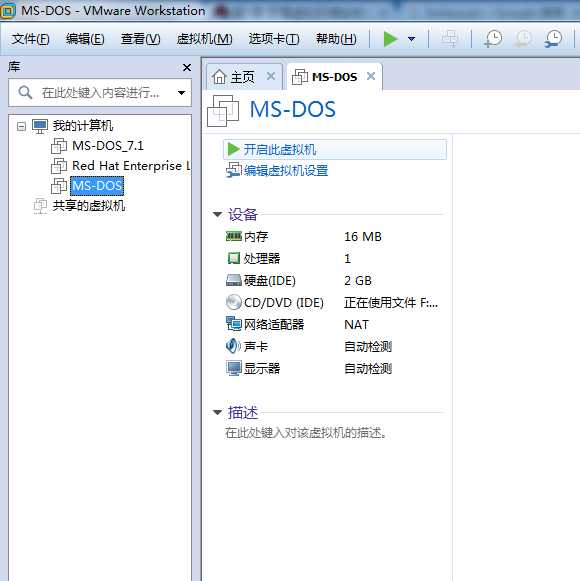
Task: Click the green power on toolbar button
Action: point(390,39)
